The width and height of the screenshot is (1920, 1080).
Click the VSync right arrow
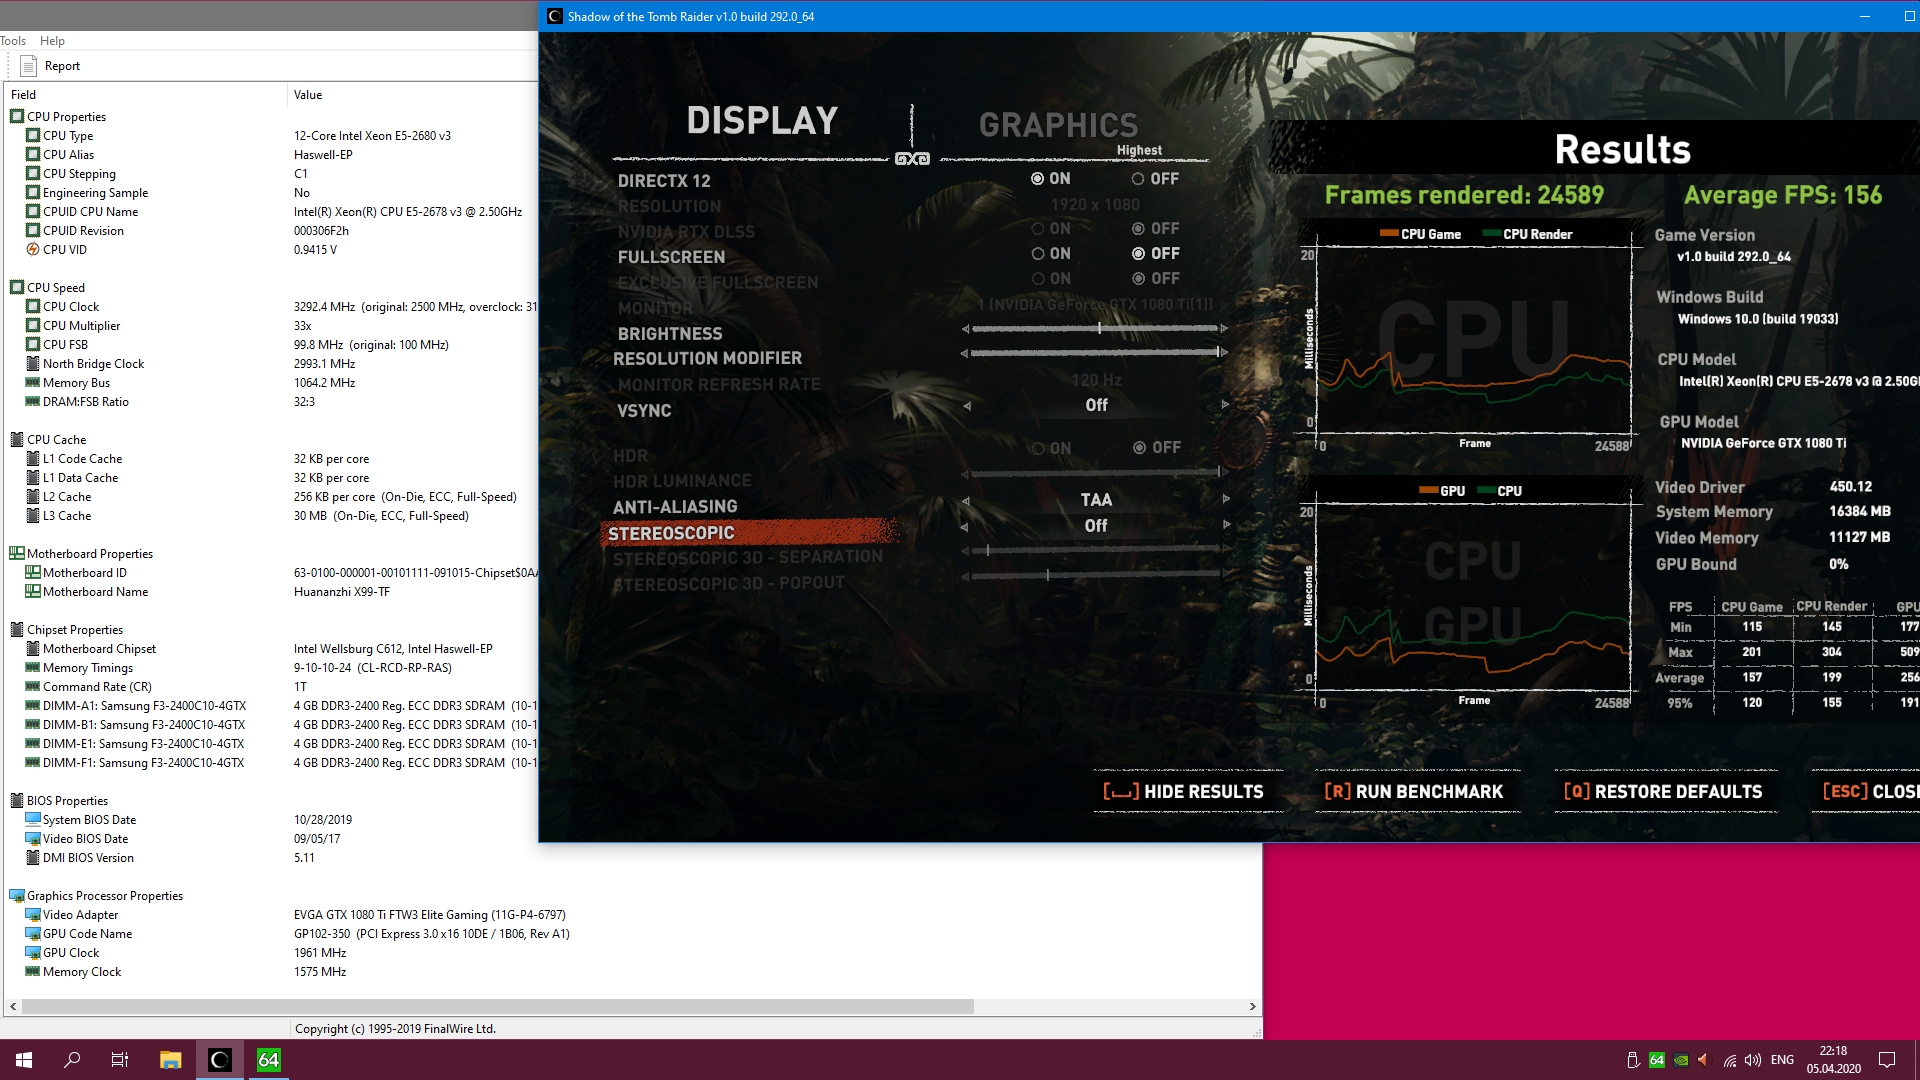click(1225, 405)
